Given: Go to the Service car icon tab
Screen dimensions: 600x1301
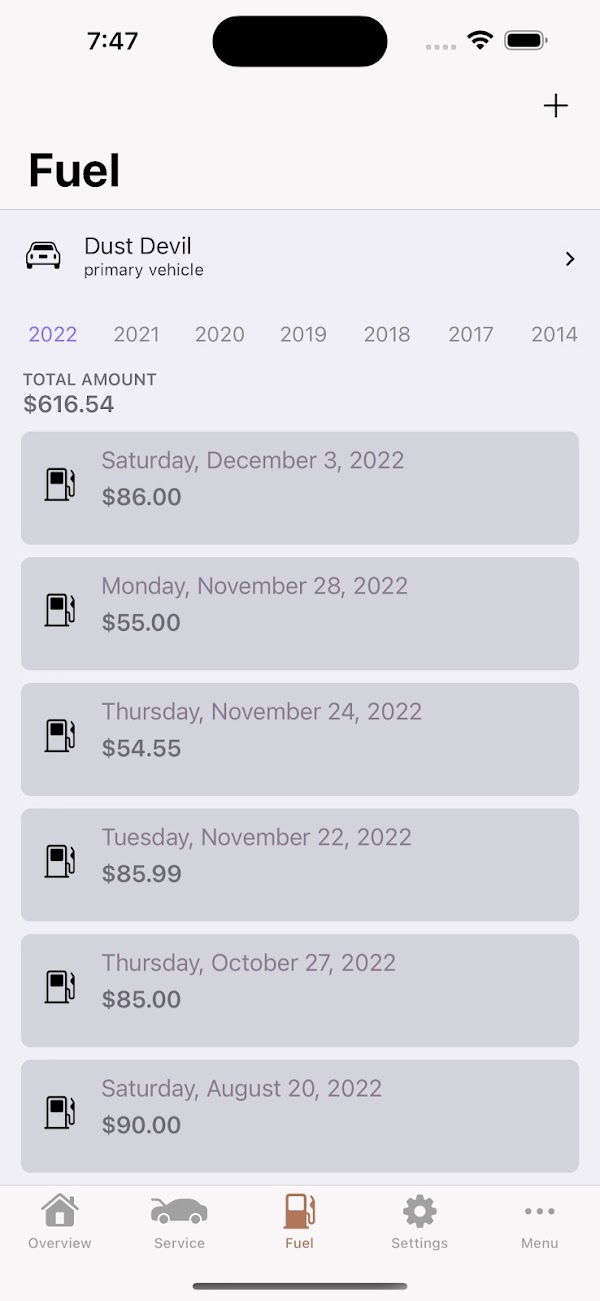Looking at the screenshot, I should tap(179, 1221).
